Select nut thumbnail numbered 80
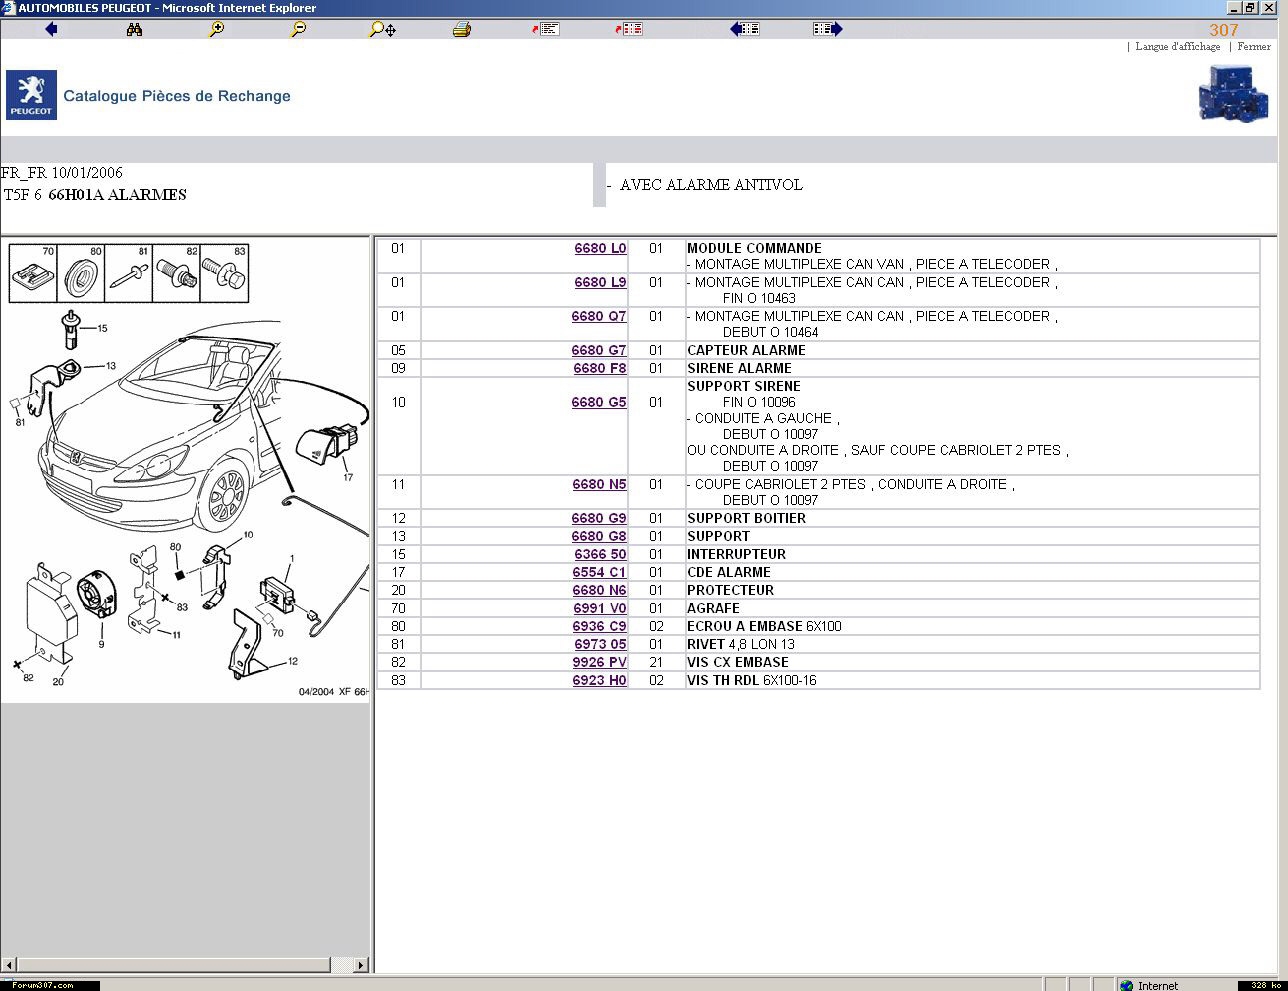 [81, 274]
